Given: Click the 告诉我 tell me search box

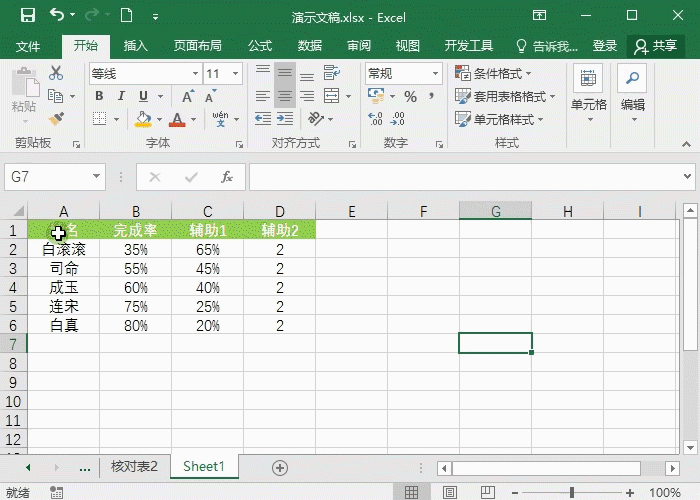Looking at the screenshot, I should 547,46.
